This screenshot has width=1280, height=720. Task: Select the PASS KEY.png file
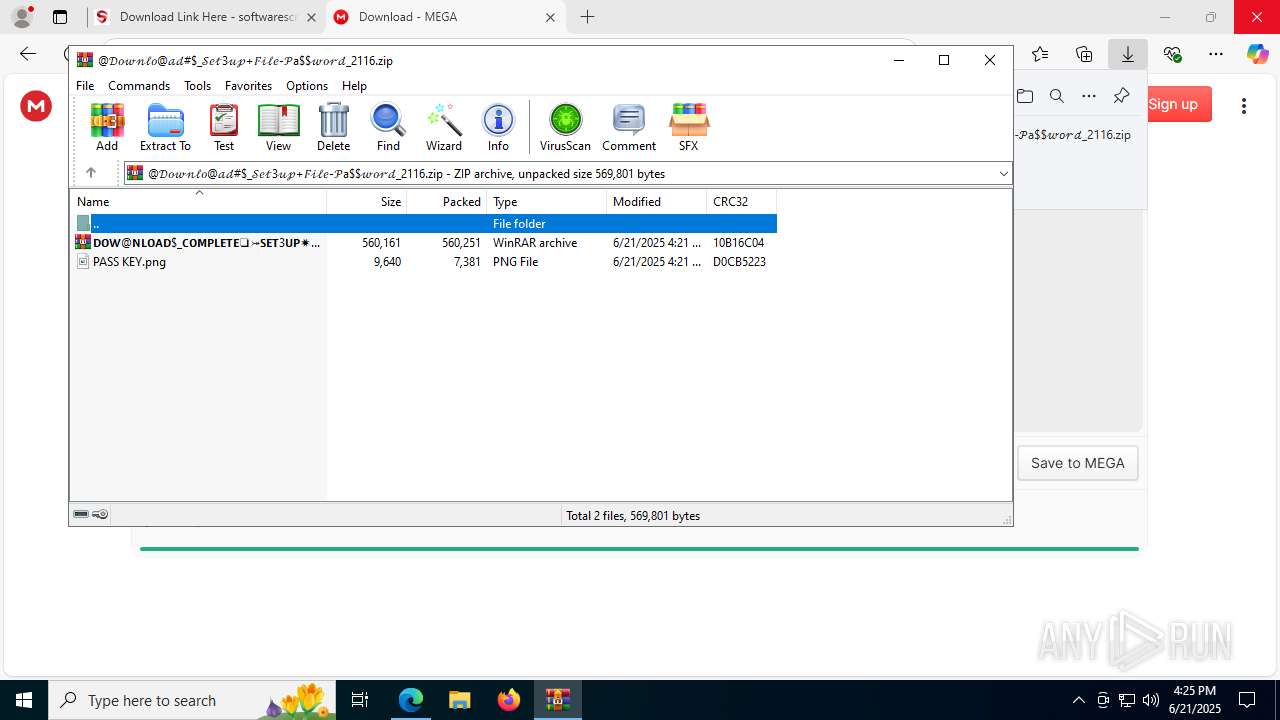point(424,262)
